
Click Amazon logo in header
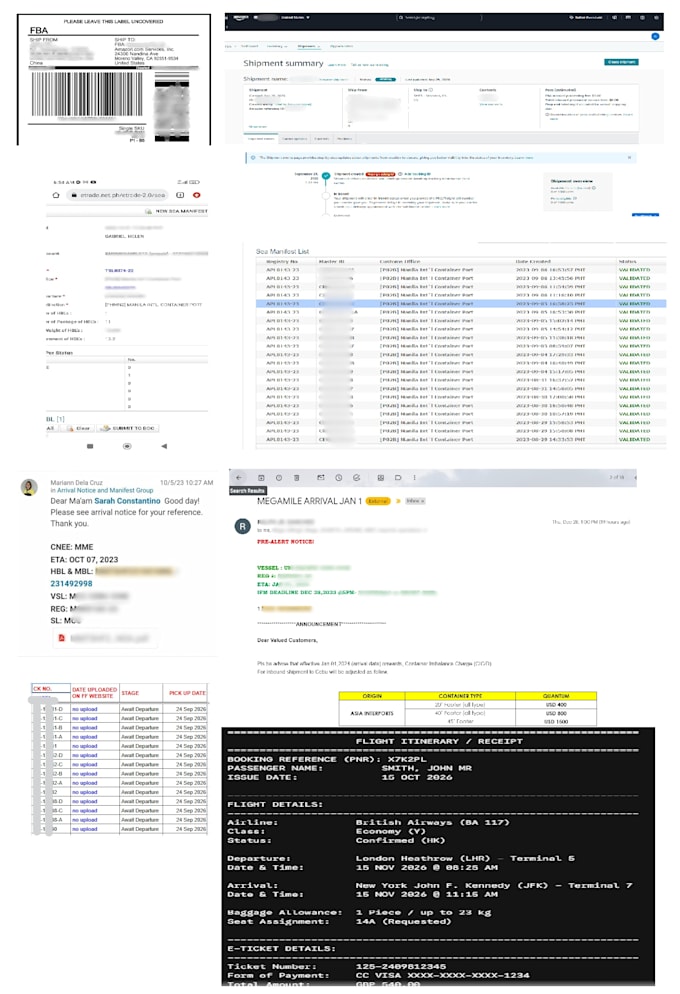click(x=241, y=18)
